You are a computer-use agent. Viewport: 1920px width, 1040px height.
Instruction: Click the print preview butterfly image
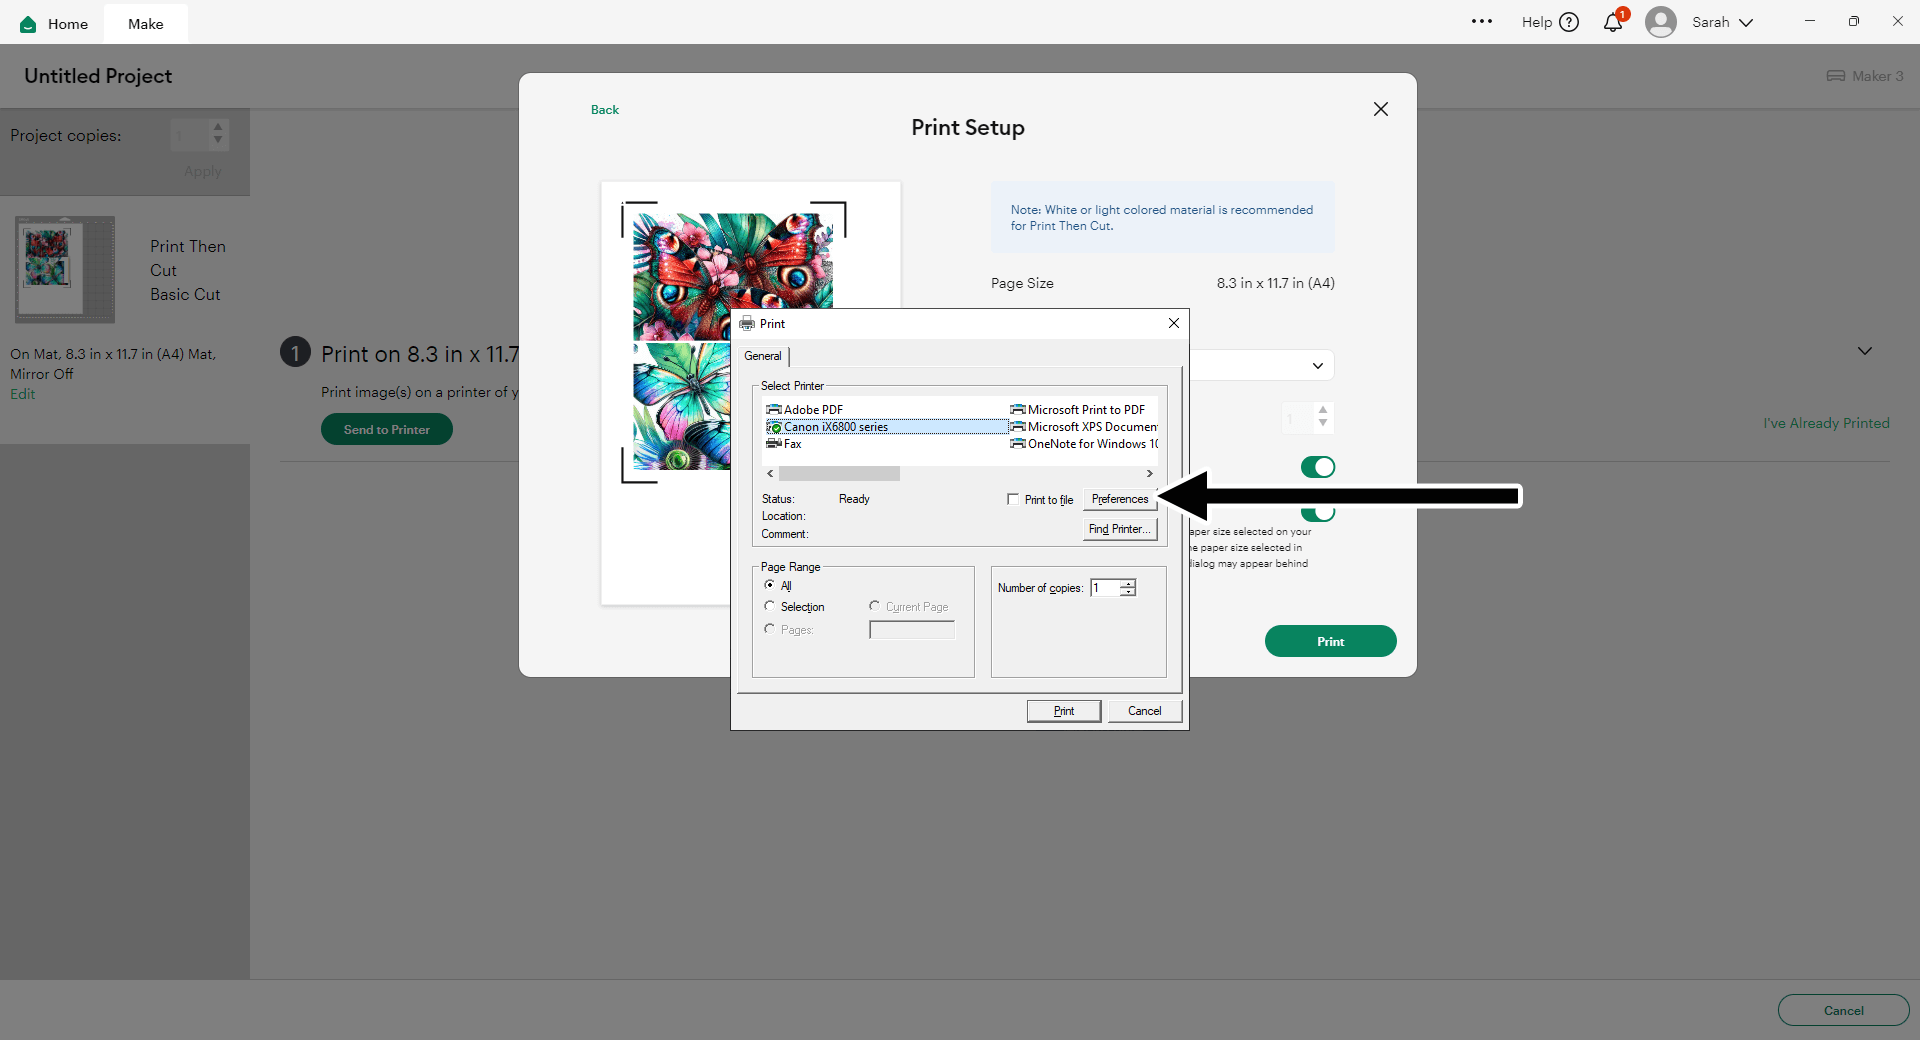pyautogui.click(x=733, y=341)
